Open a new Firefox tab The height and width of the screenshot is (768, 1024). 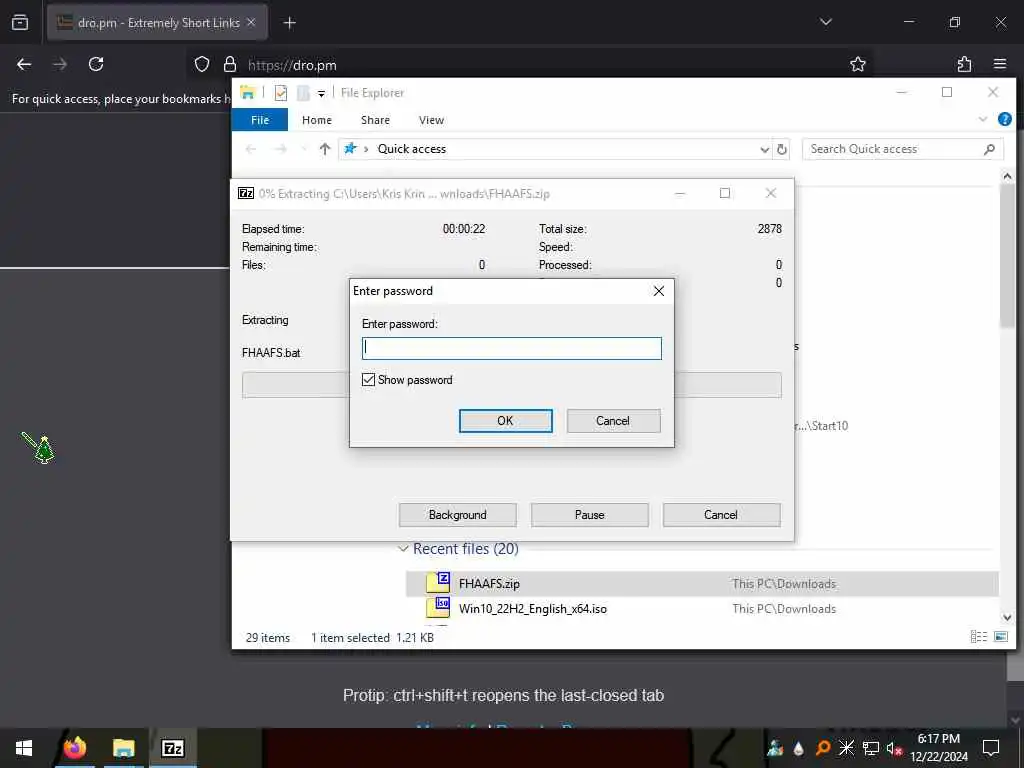289,23
